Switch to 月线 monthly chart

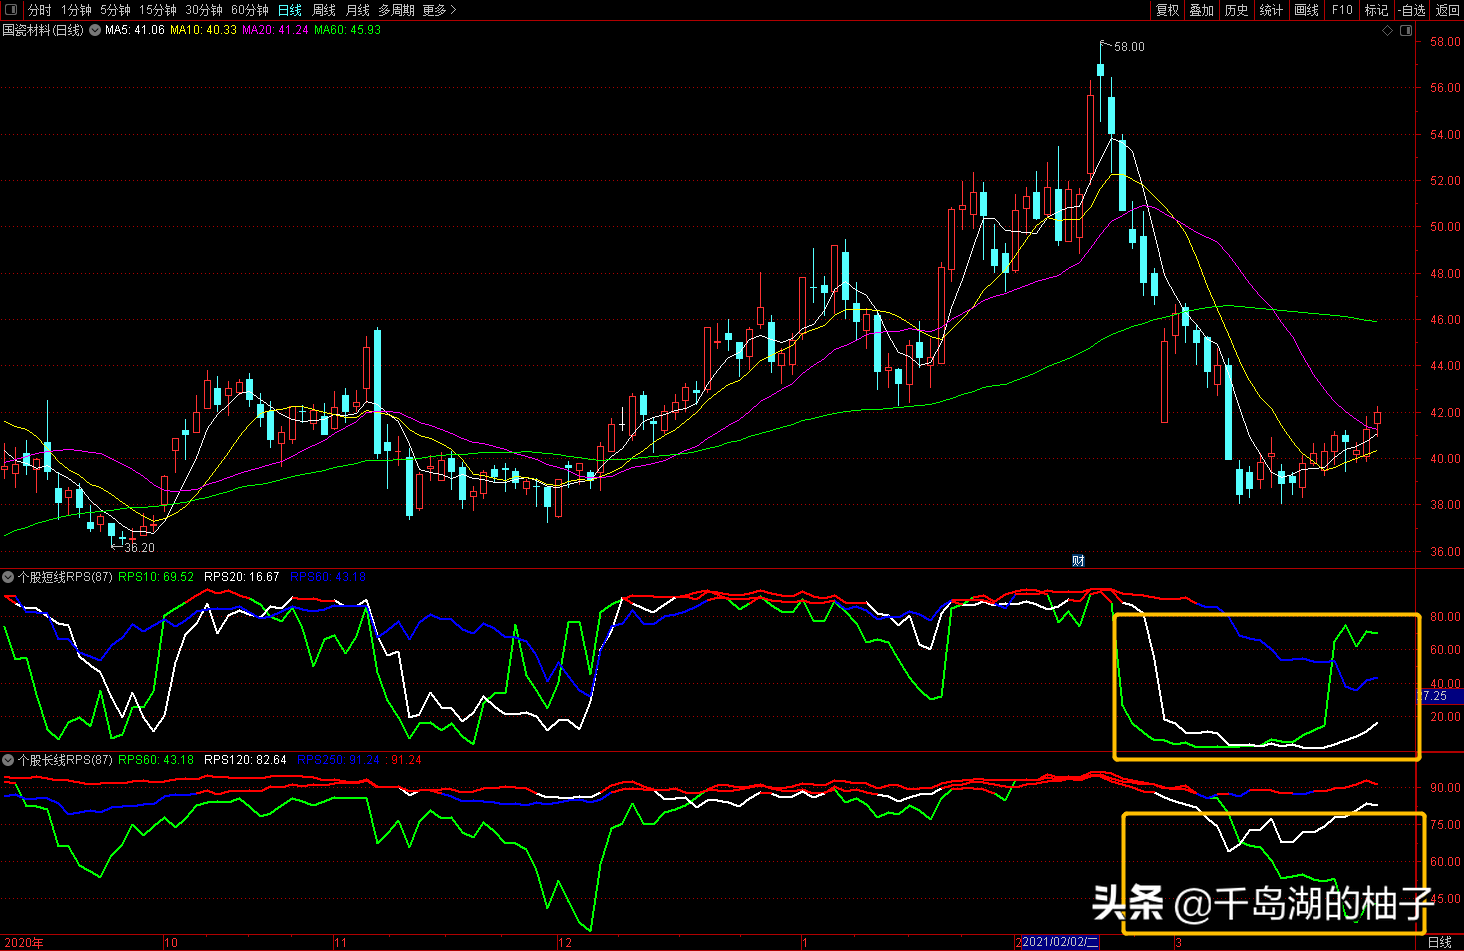[358, 10]
